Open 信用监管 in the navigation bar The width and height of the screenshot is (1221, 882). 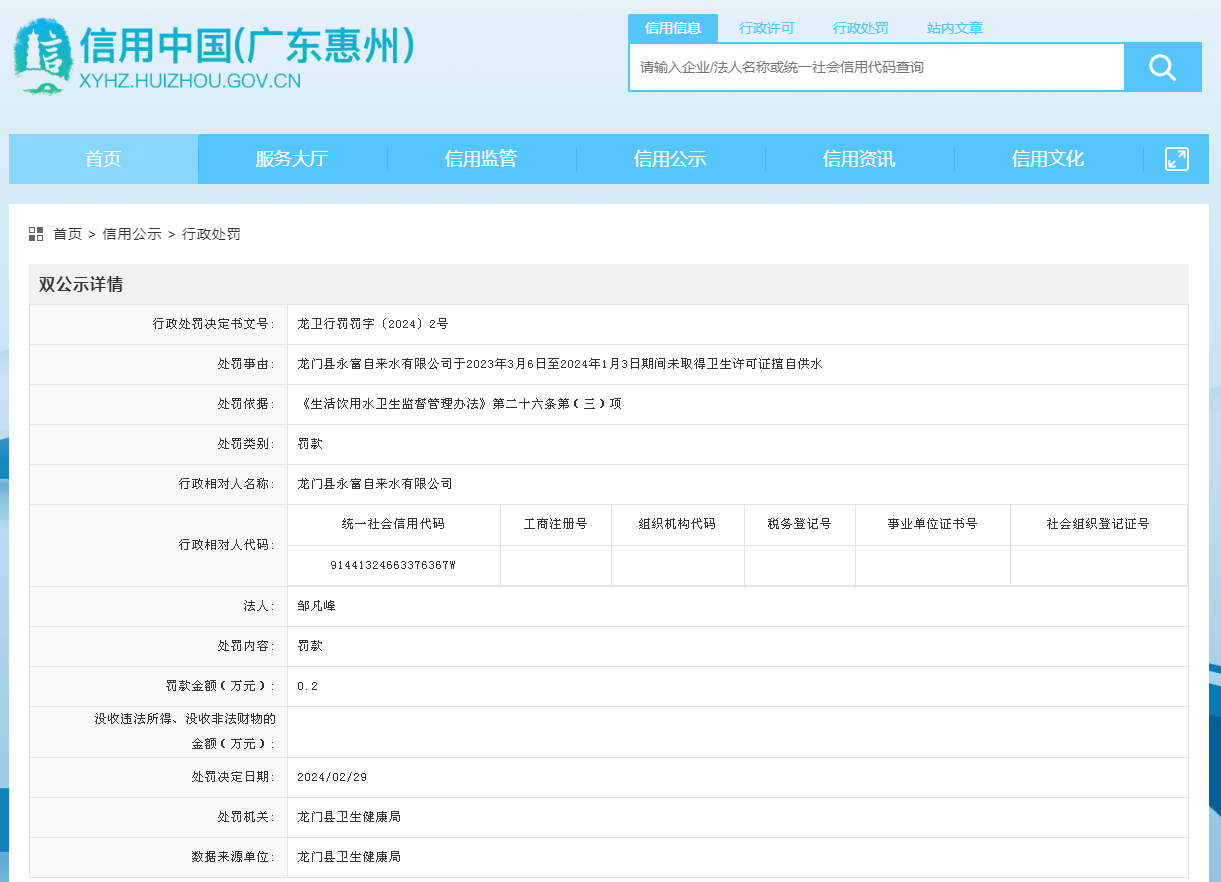pos(481,159)
